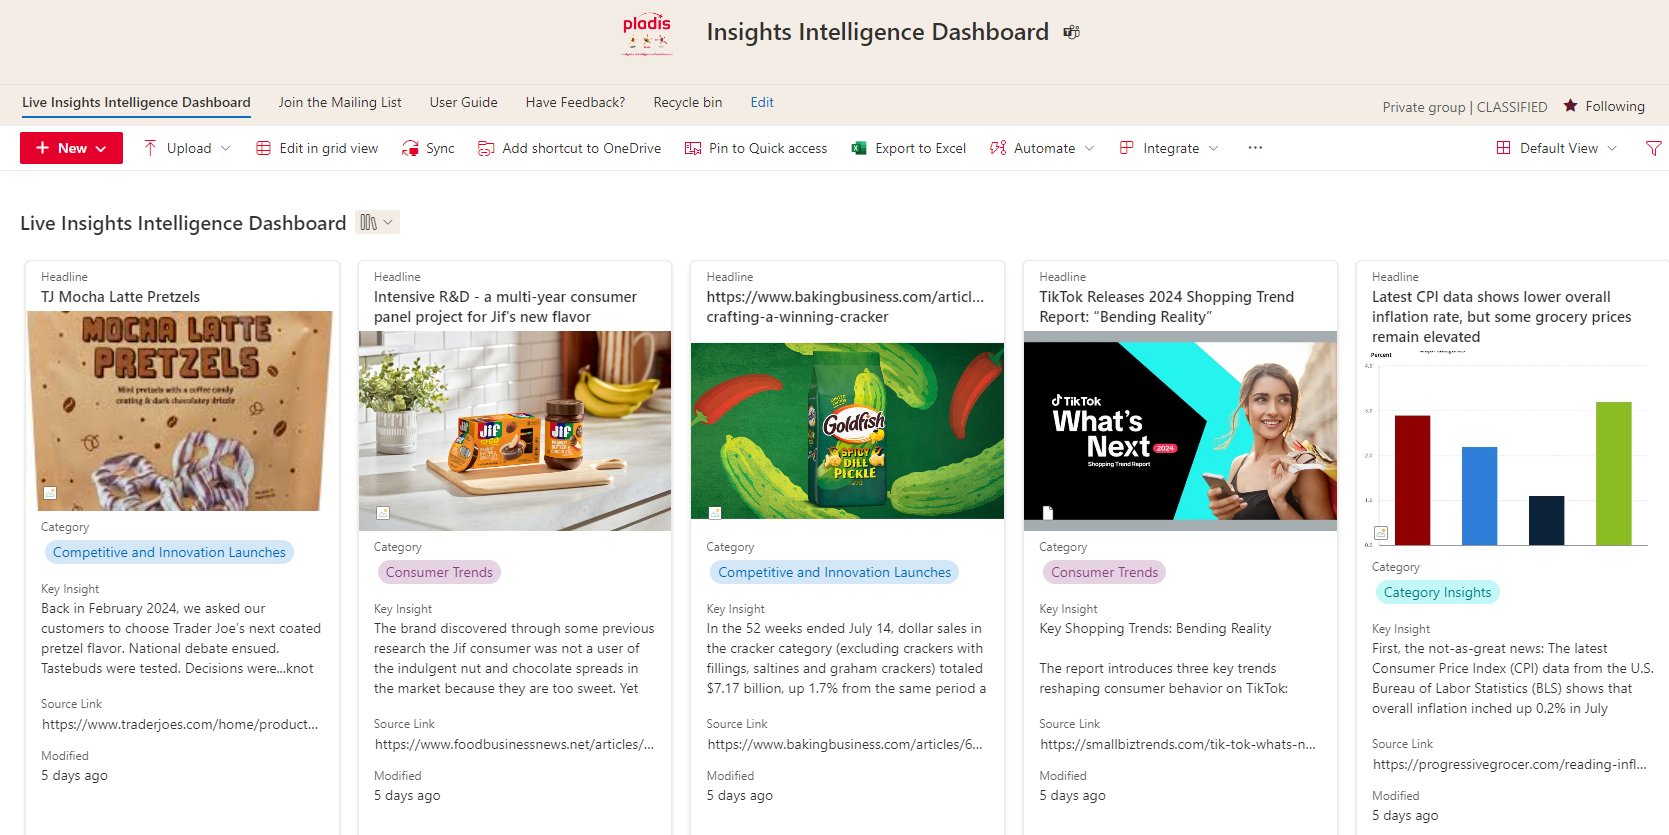Click the Pin to Quick access icon
The height and width of the screenshot is (835, 1669).
point(692,148)
